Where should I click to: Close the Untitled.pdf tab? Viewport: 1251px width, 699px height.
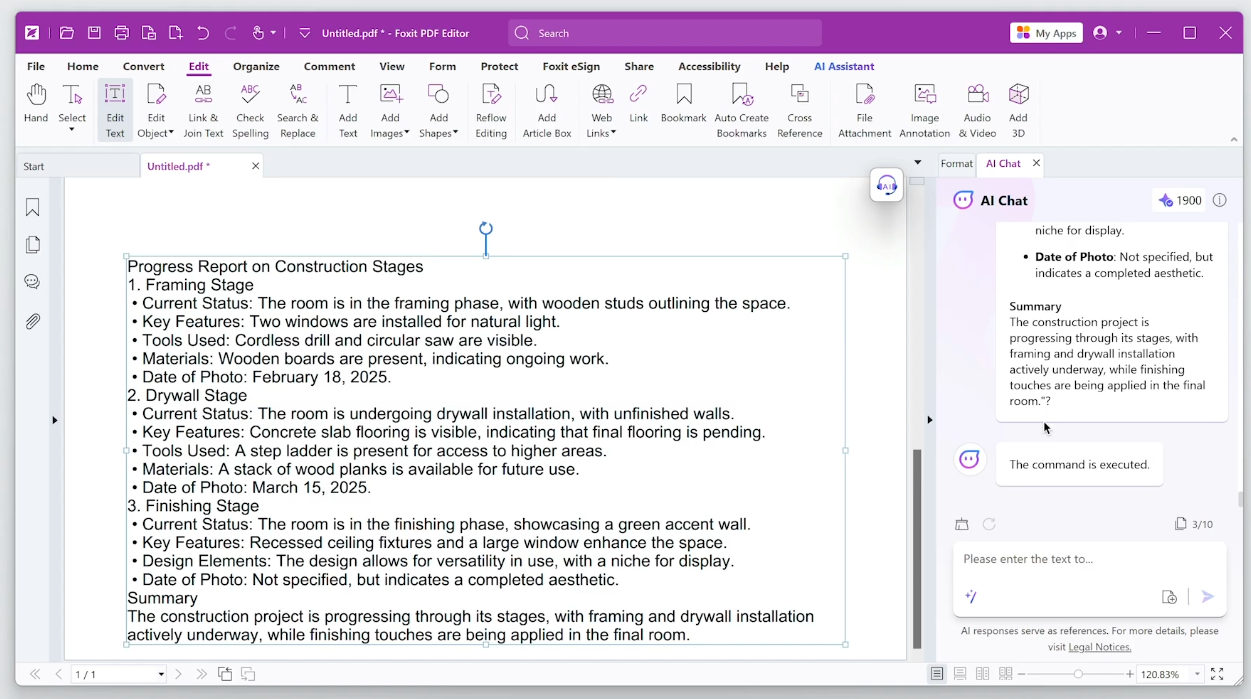click(x=256, y=166)
